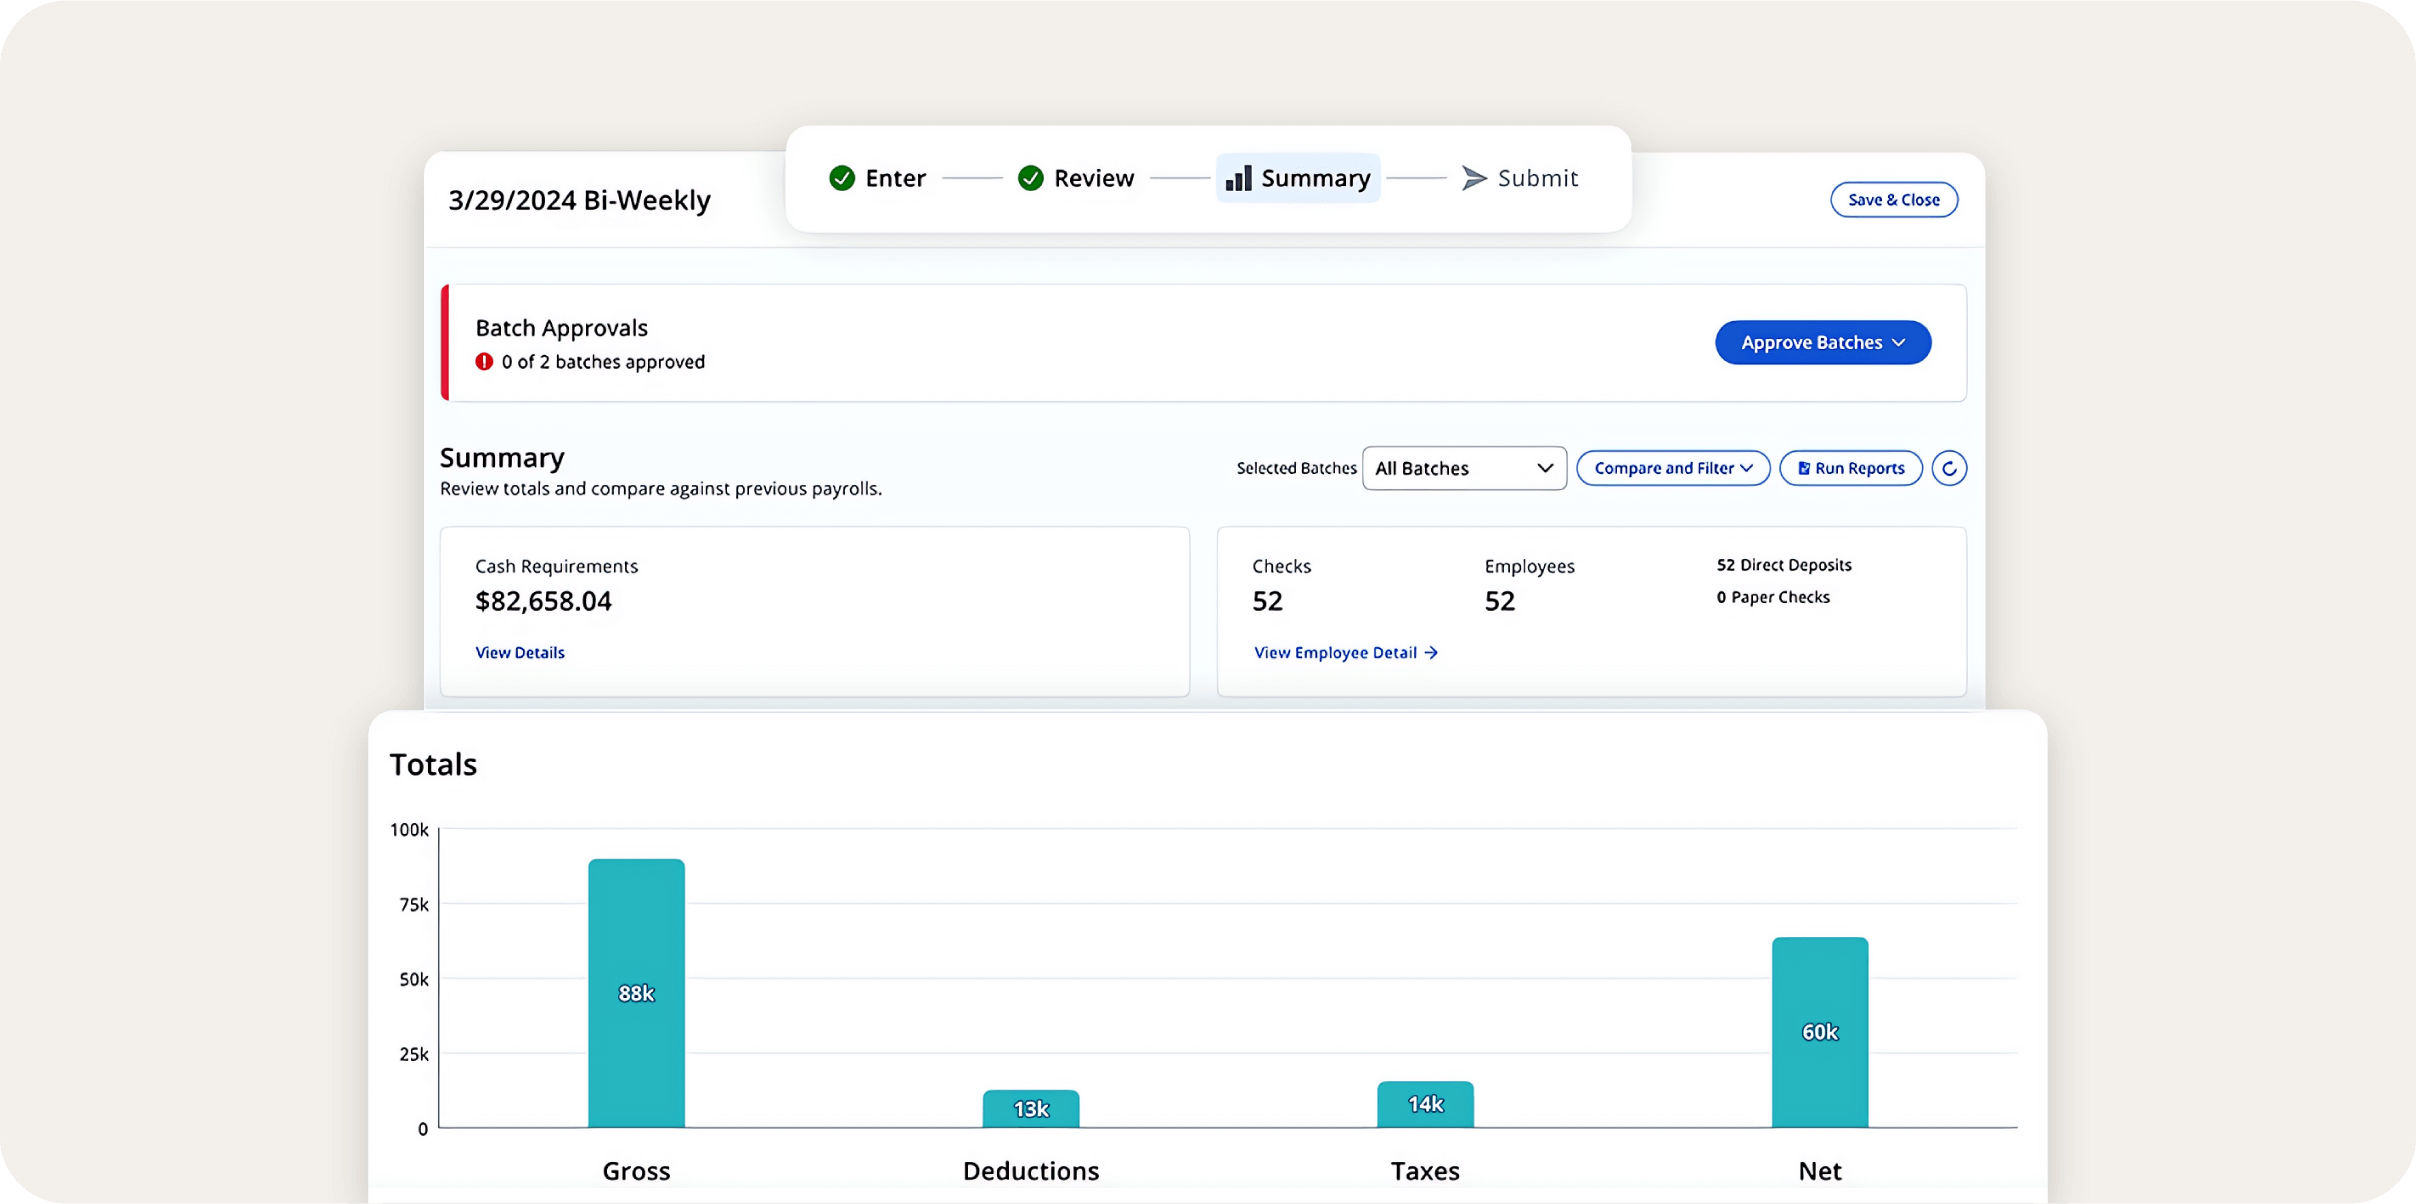The width and height of the screenshot is (2416, 1204).
Task: Go back to the Review step
Action: 1094,178
